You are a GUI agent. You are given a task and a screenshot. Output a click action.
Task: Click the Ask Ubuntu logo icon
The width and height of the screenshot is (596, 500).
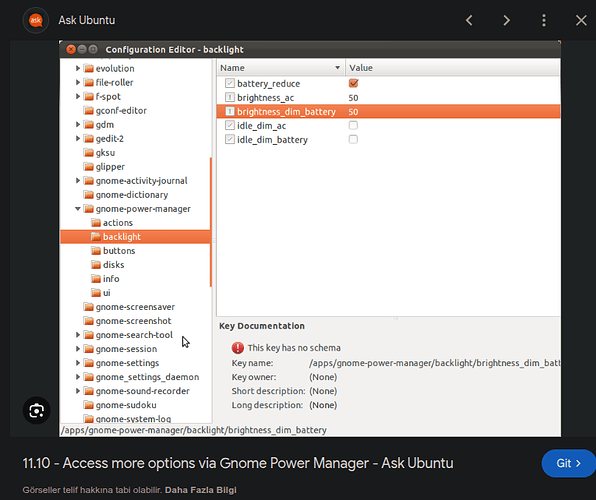point(36,20)
